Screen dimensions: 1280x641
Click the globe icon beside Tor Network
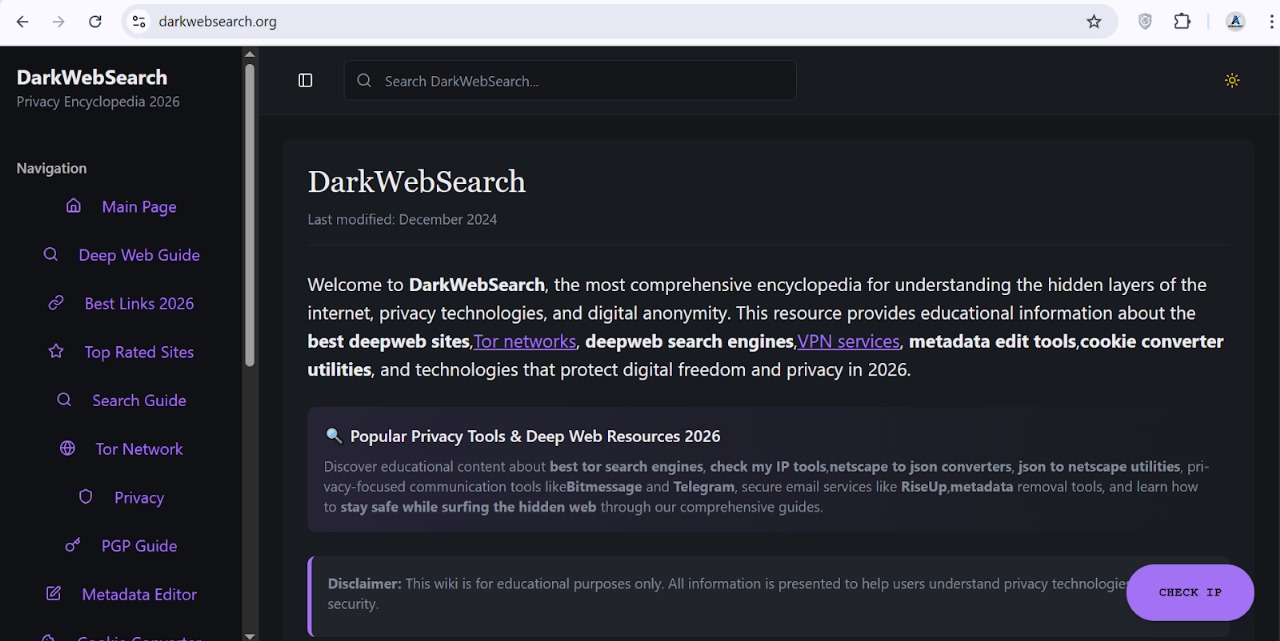68,449
